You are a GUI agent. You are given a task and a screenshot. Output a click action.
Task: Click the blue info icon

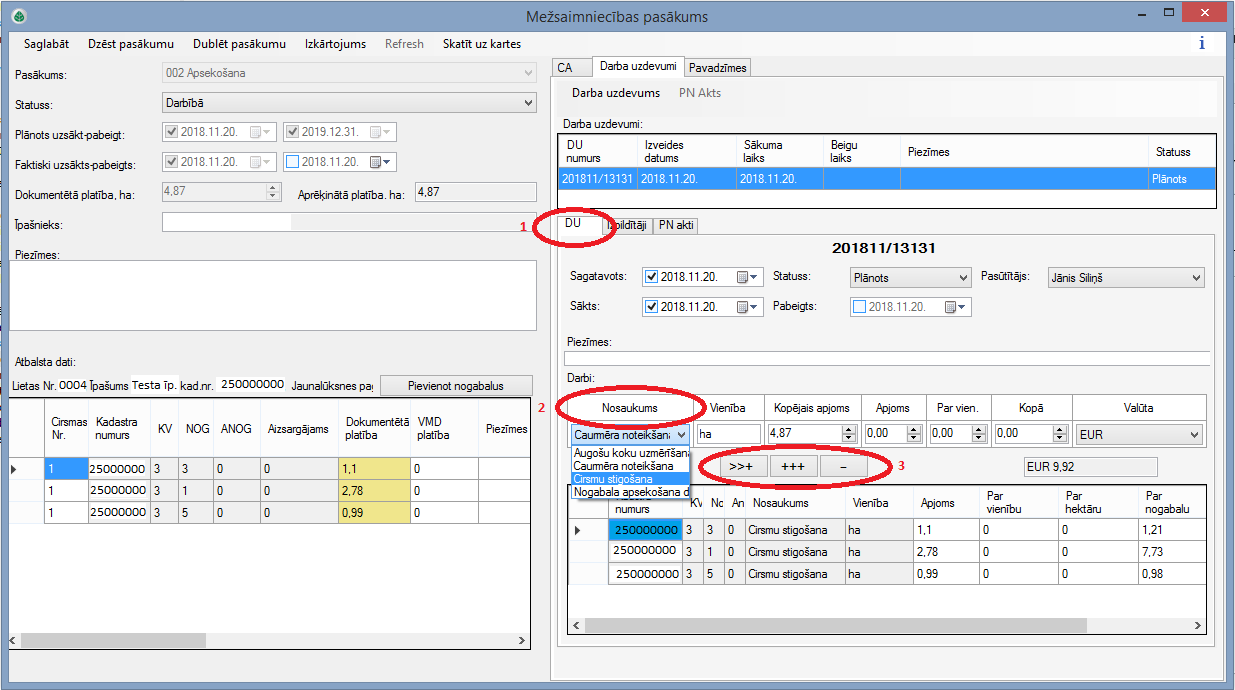[x=1201, y=43]
